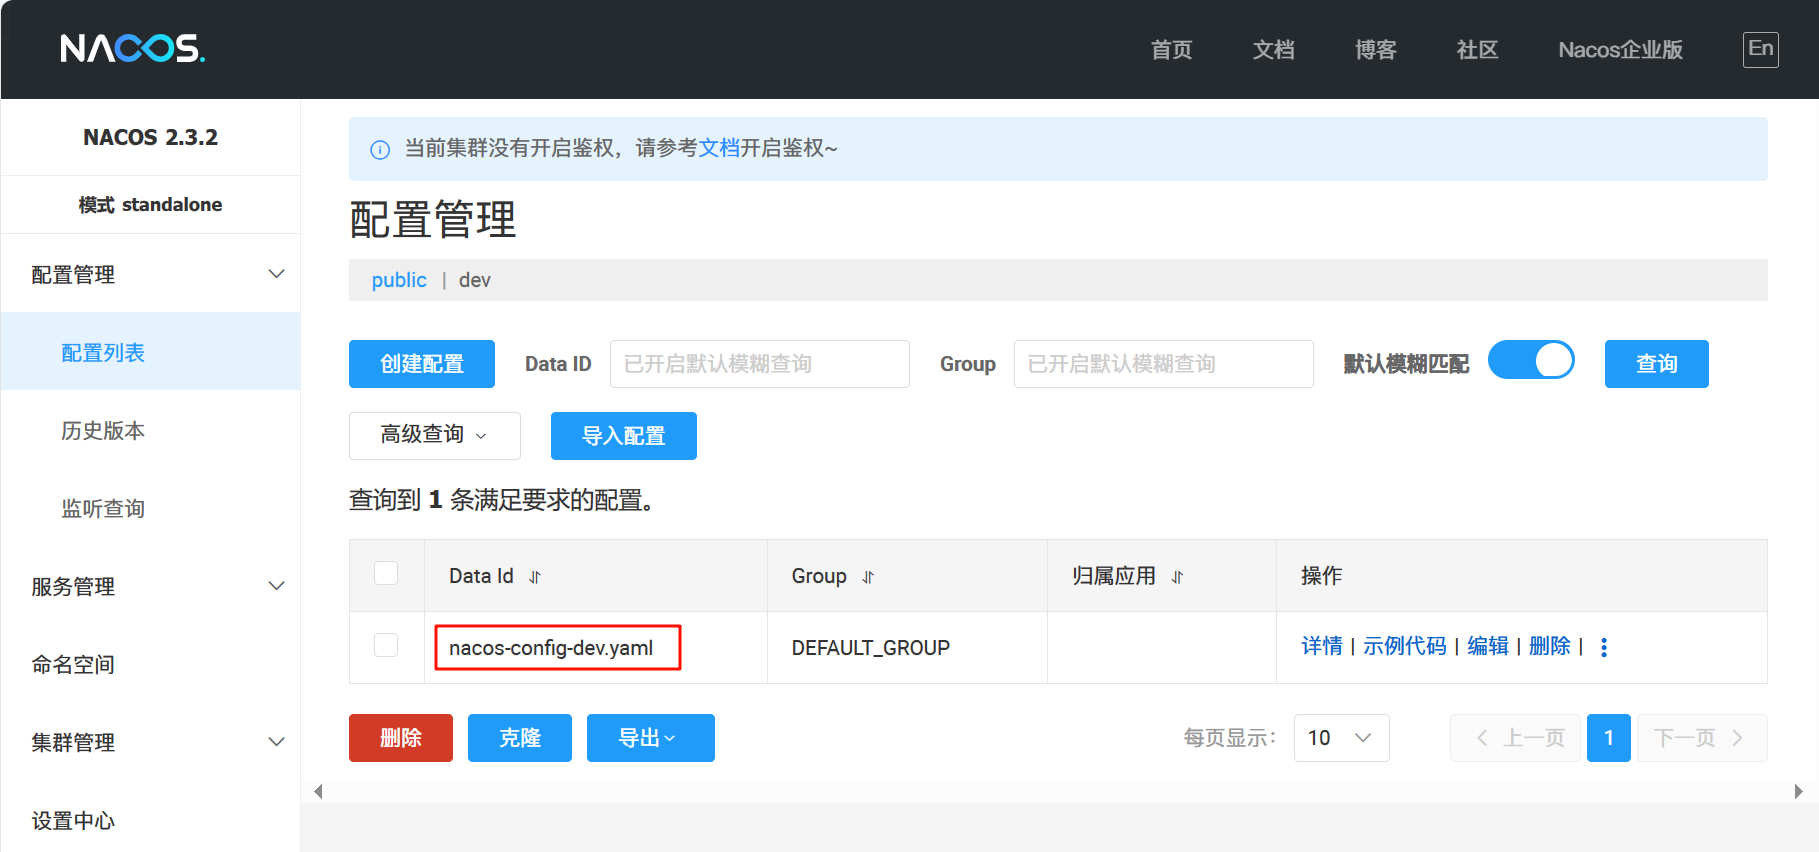This screenshot has height=852, width=1819.
Task: Click 删除 link in table row
Action: pyautogui.click(x=1549, y=646)
